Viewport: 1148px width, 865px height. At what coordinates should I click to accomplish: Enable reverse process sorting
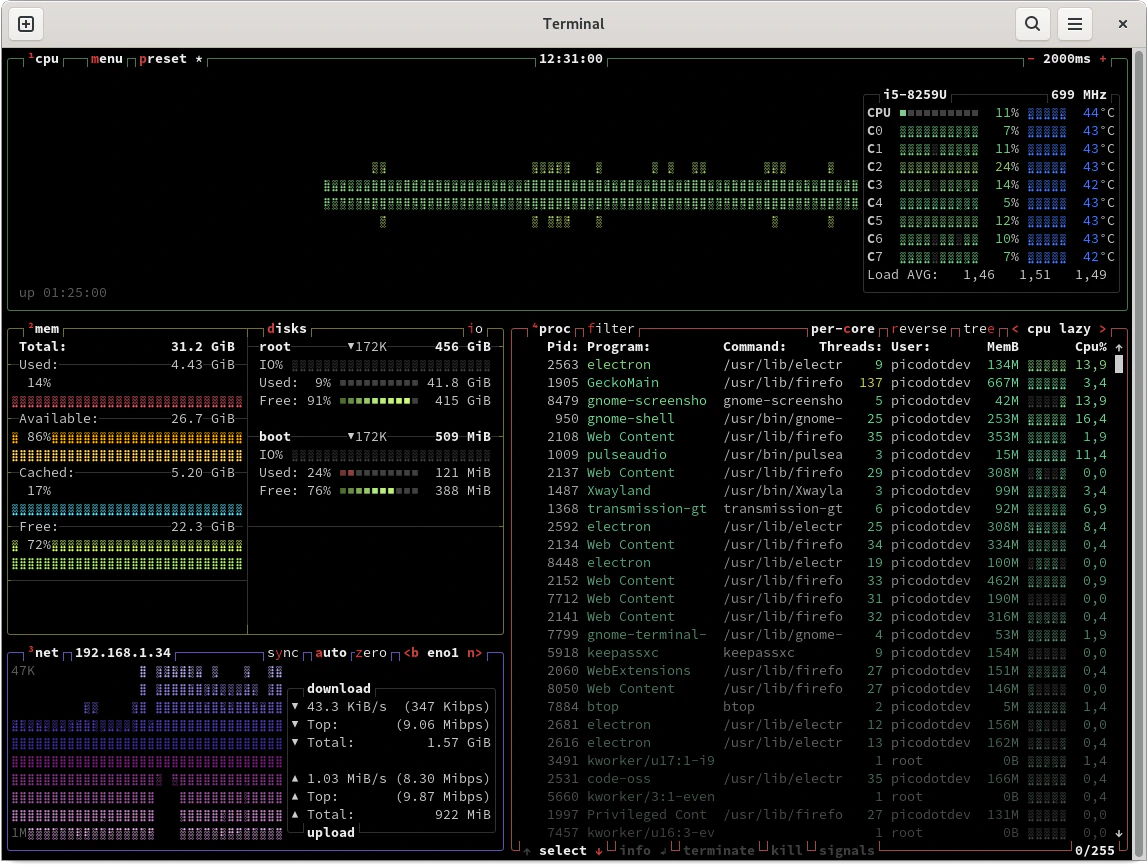920,328
